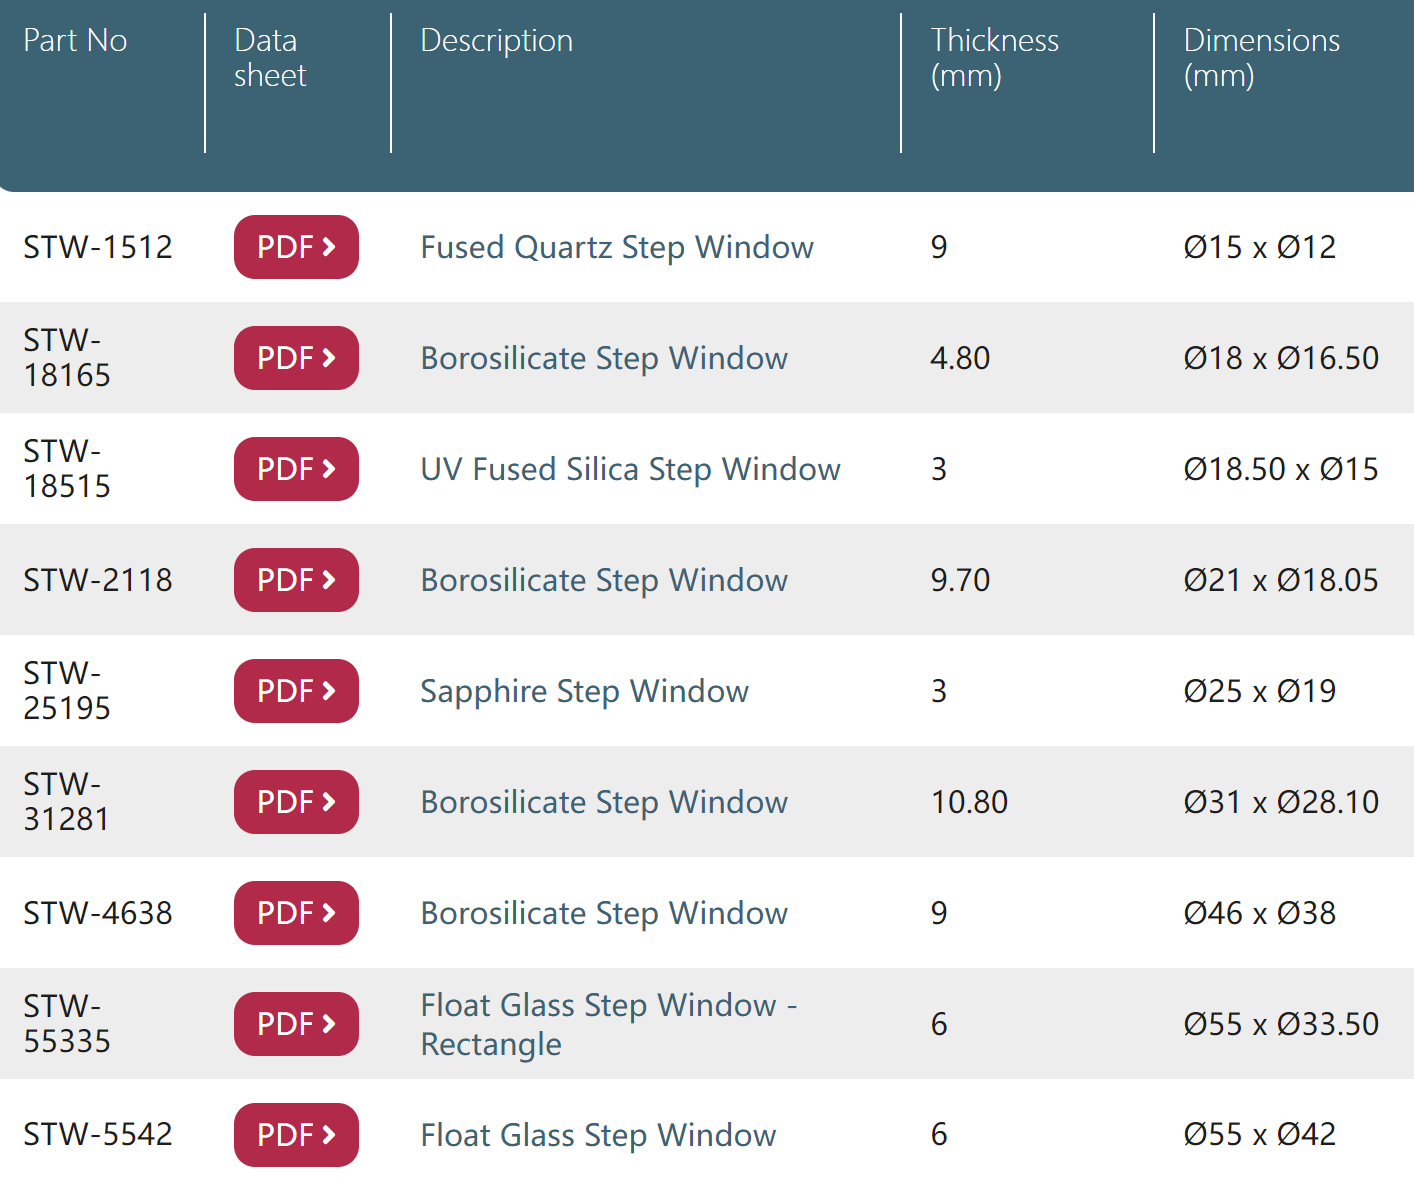Open the PDF datasheet for STW-25195
1414x1183 pixels.
pyautogui.click(x=296, y=691)
